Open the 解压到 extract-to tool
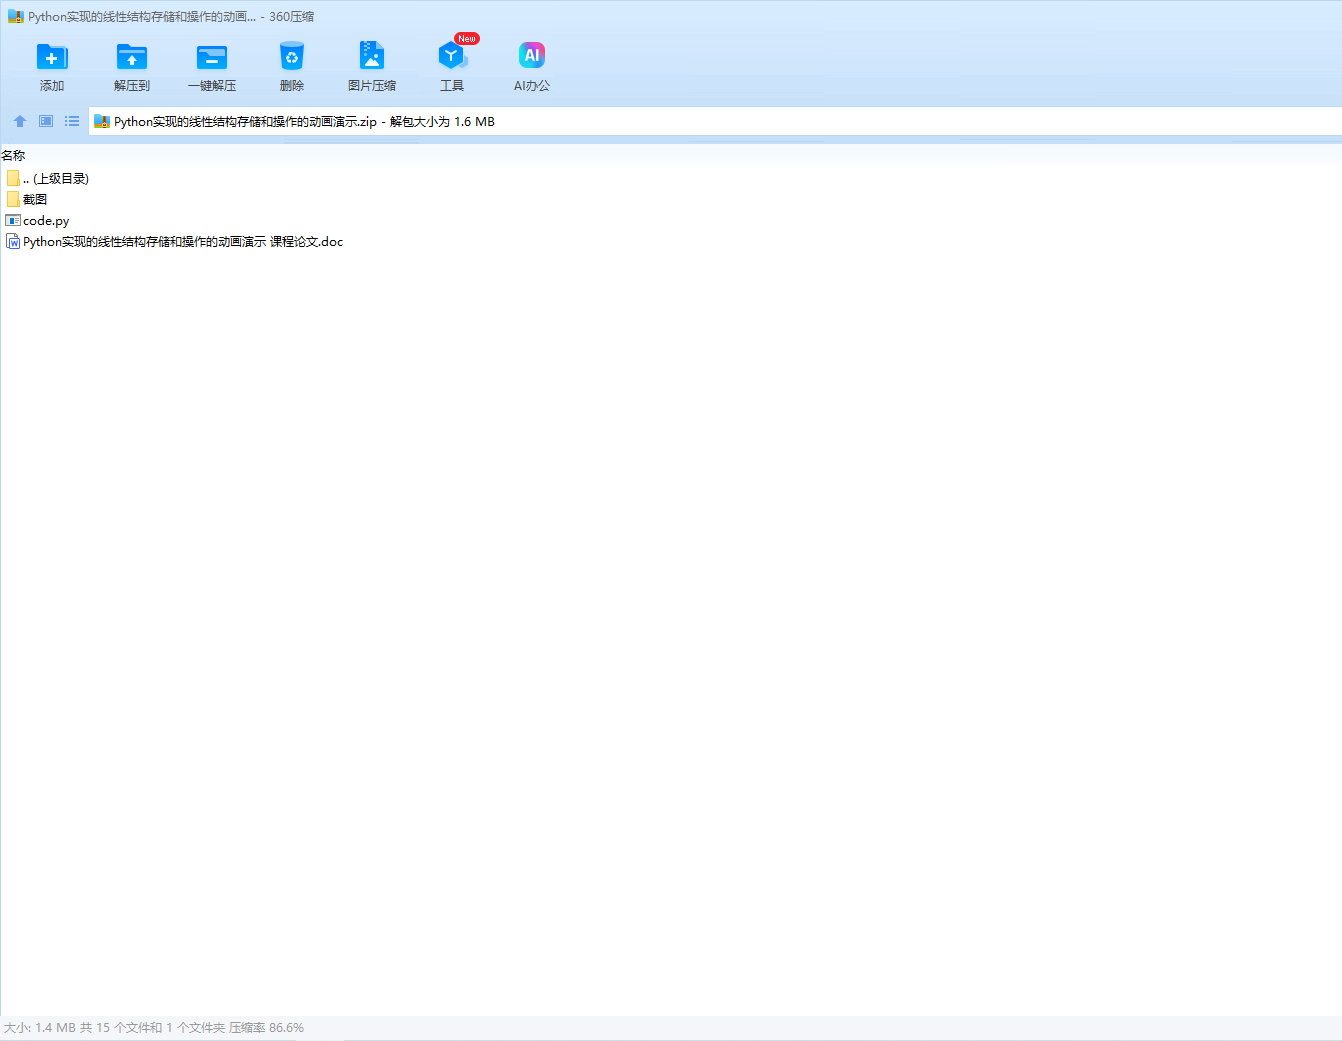 point(132,58)
